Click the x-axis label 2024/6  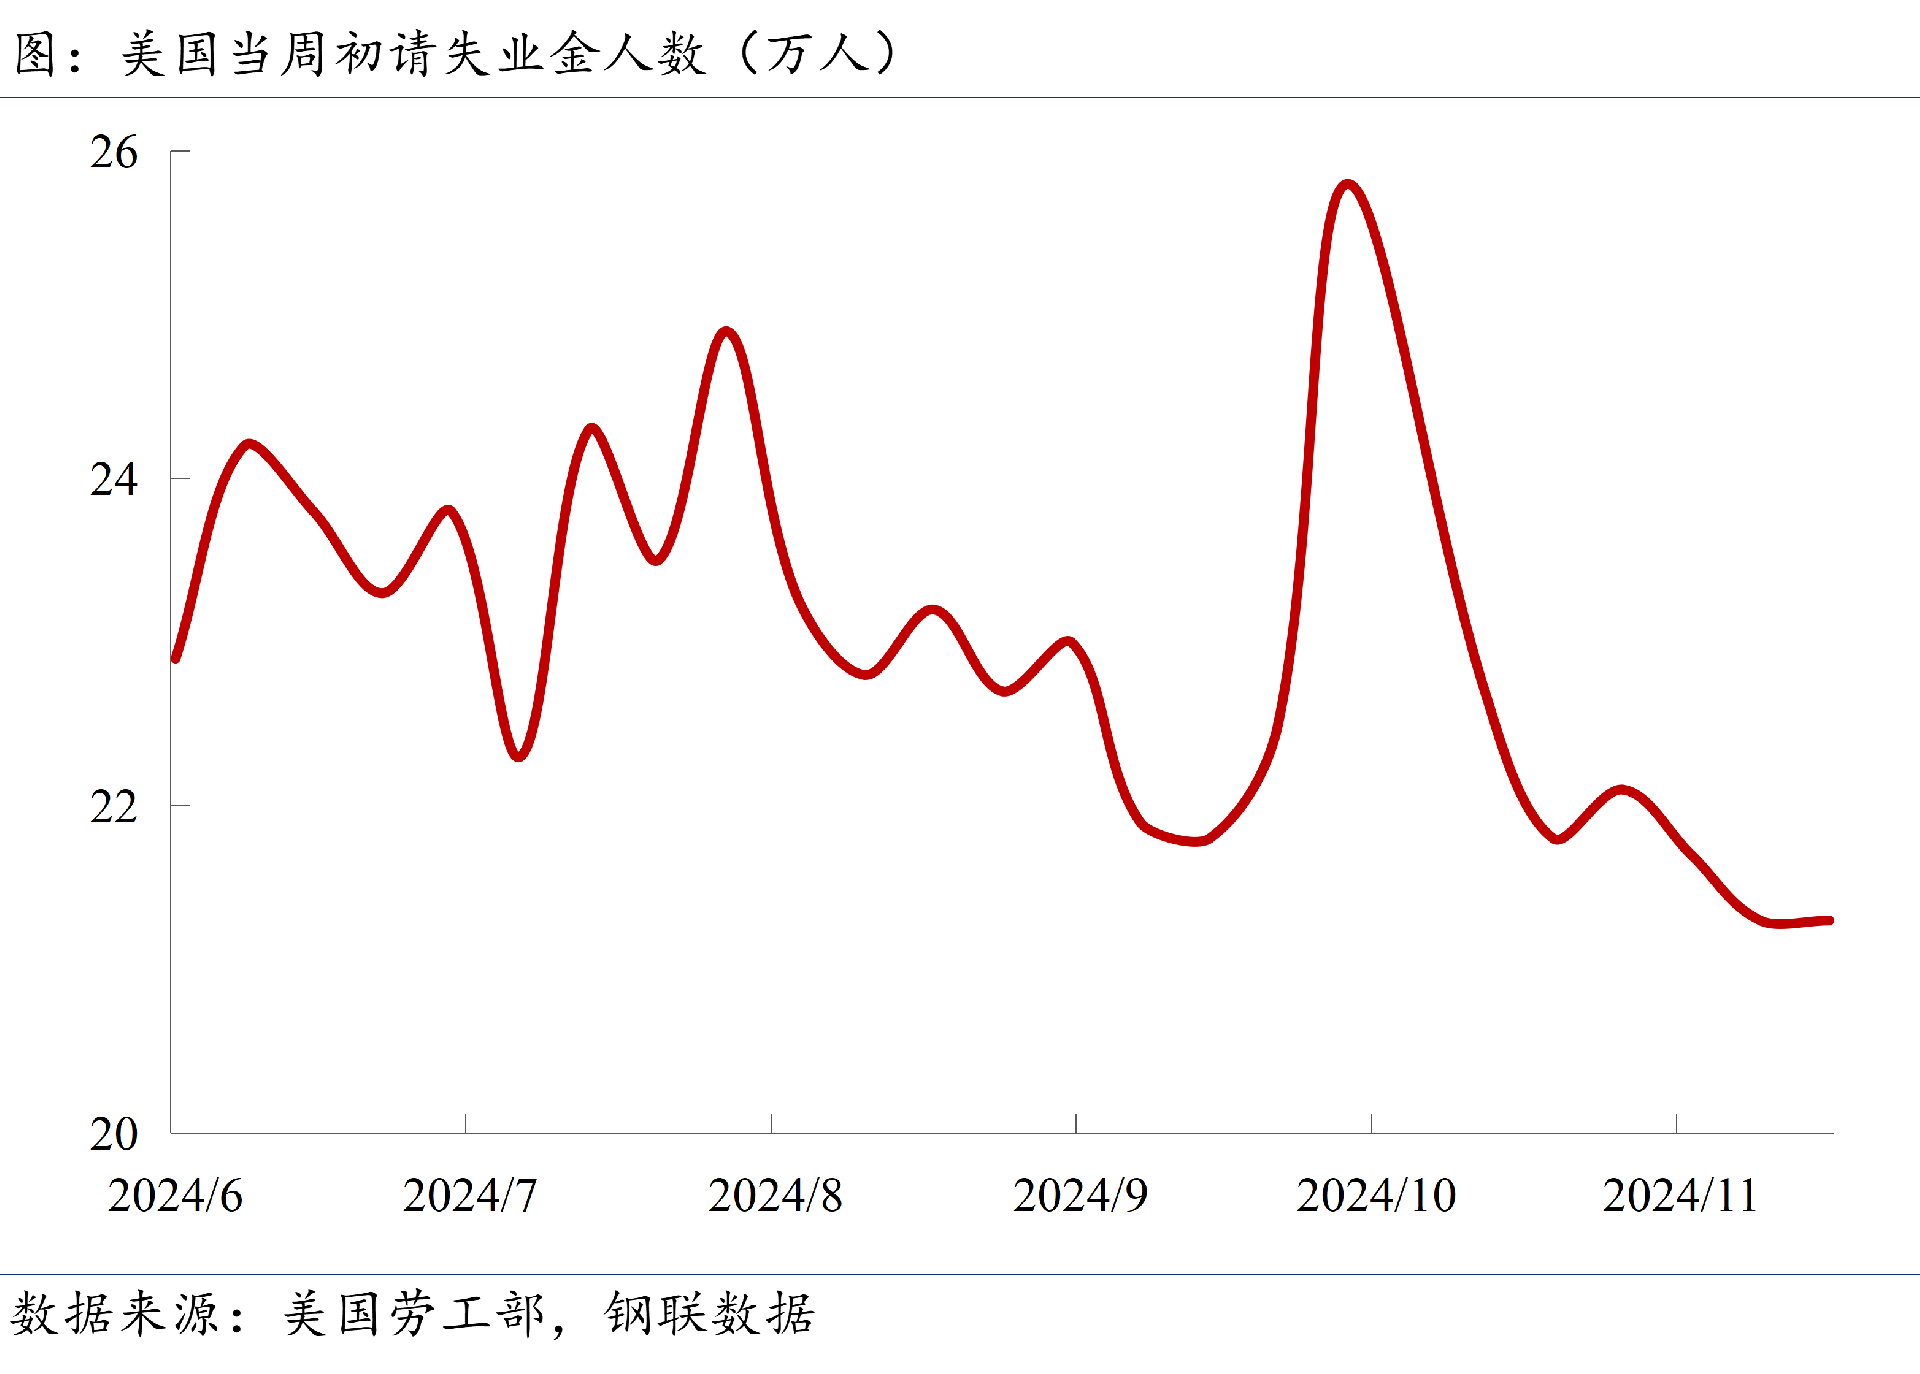click(x=175, y=1196)
